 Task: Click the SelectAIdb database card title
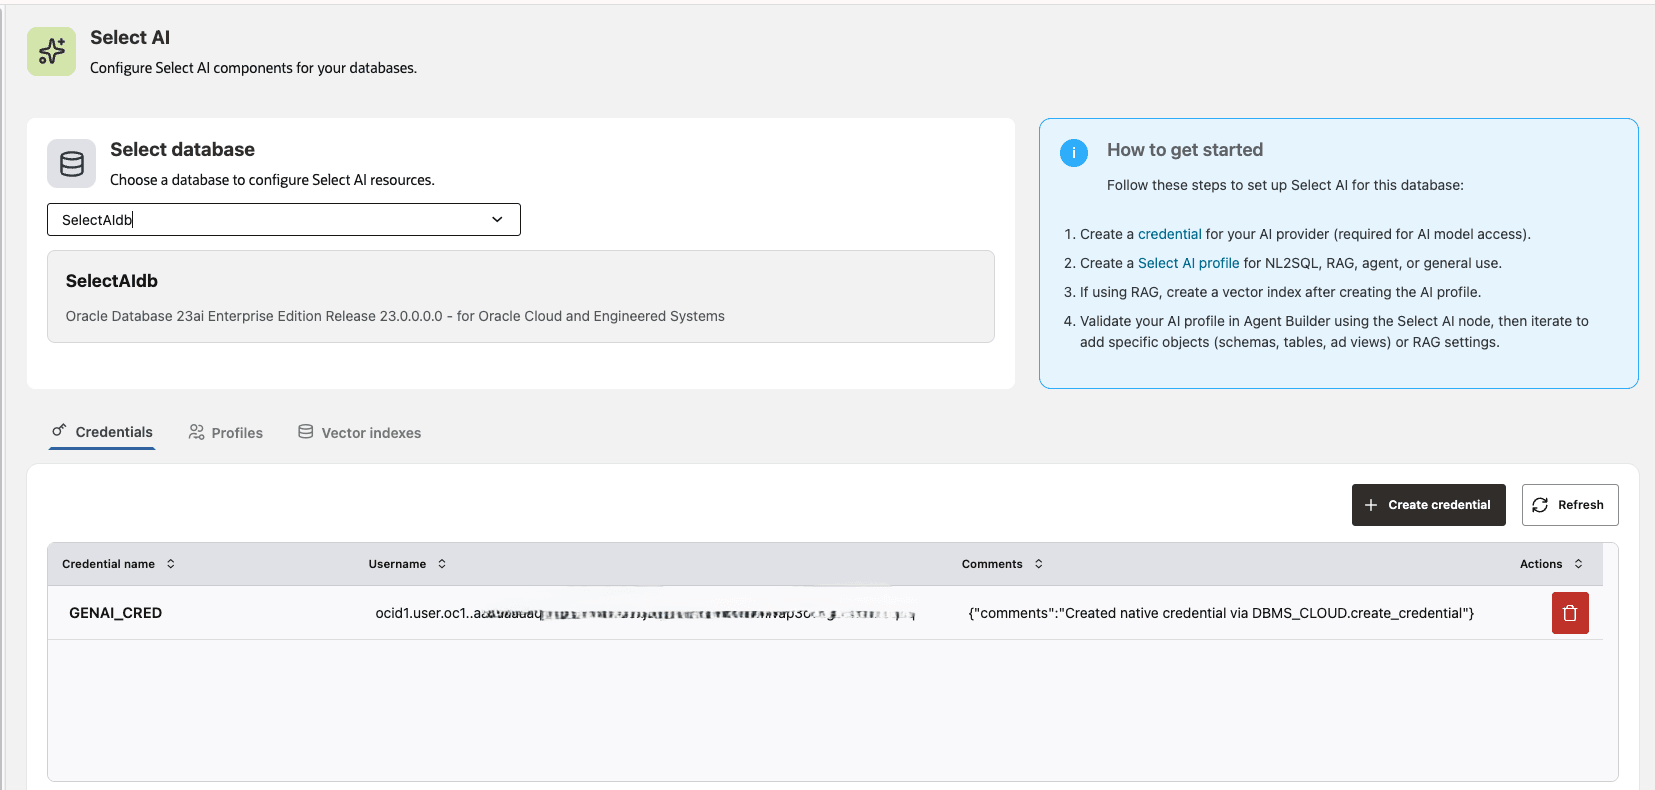tap(112, 281)
